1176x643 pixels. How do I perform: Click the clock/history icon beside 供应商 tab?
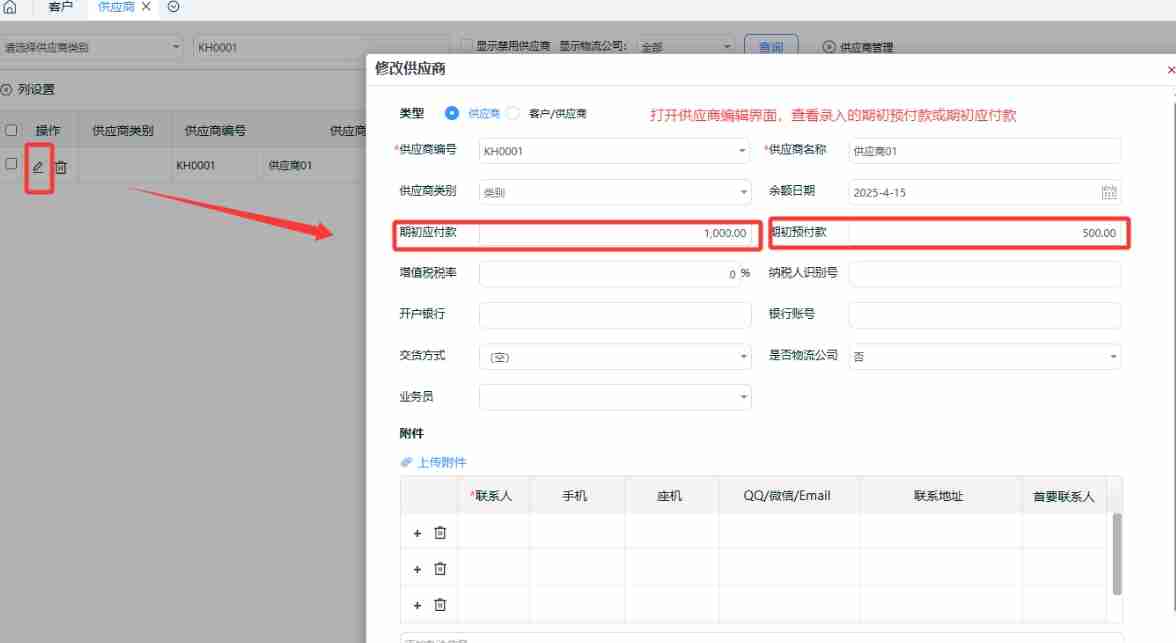[172, 7]
